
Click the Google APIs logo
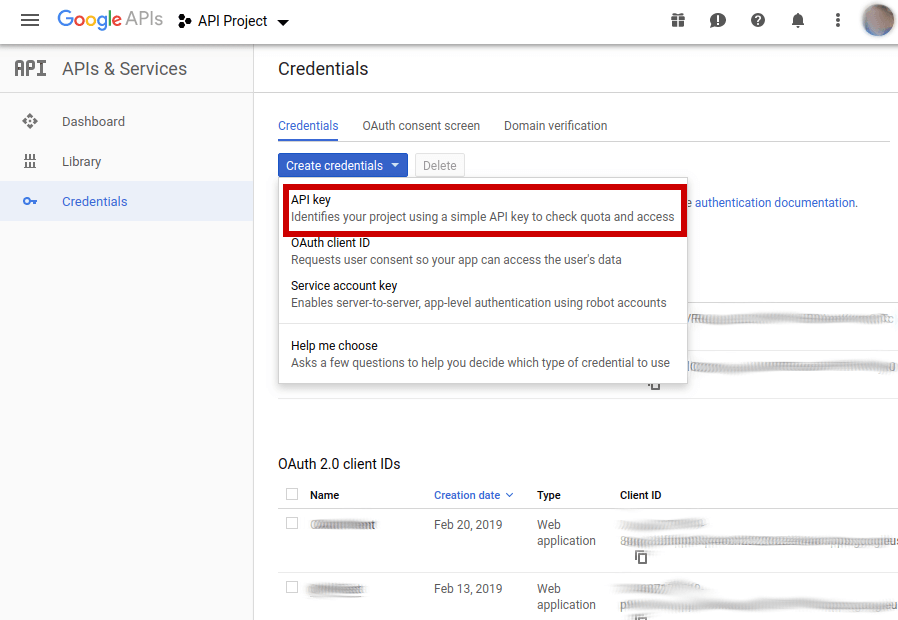[110, 20]
